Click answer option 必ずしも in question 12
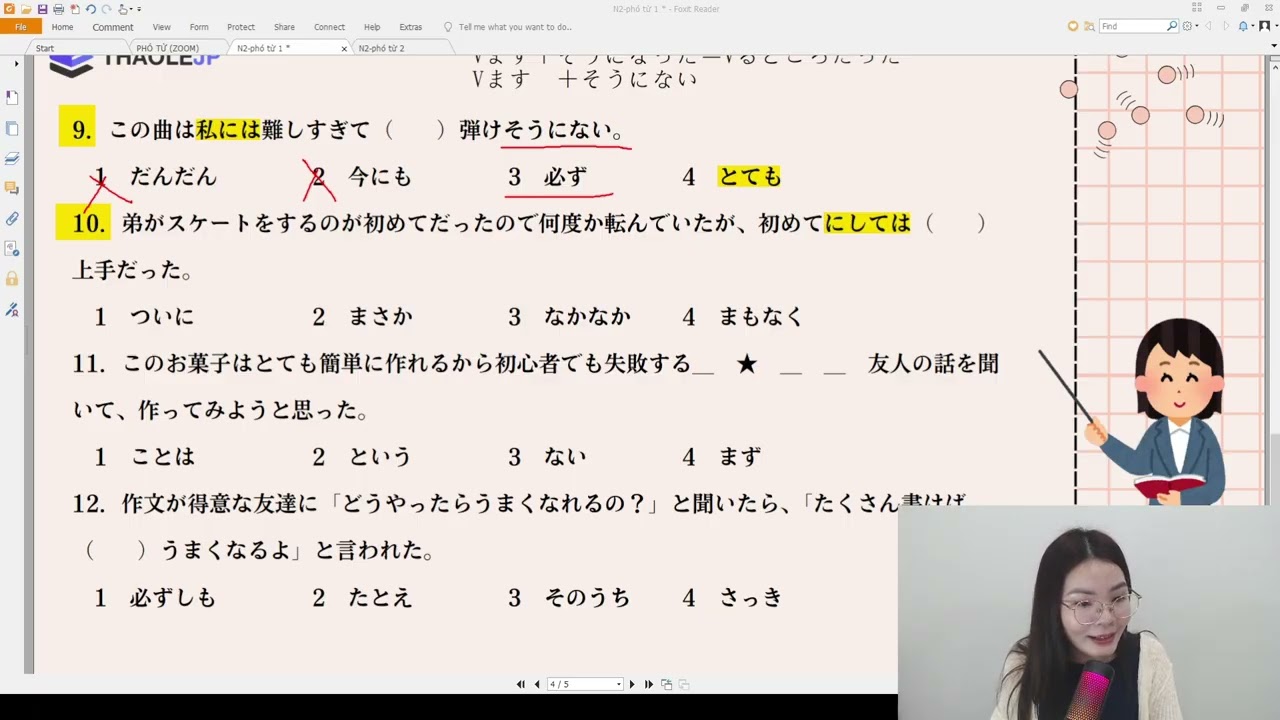1280x720 pixels. tap(172, 598)
